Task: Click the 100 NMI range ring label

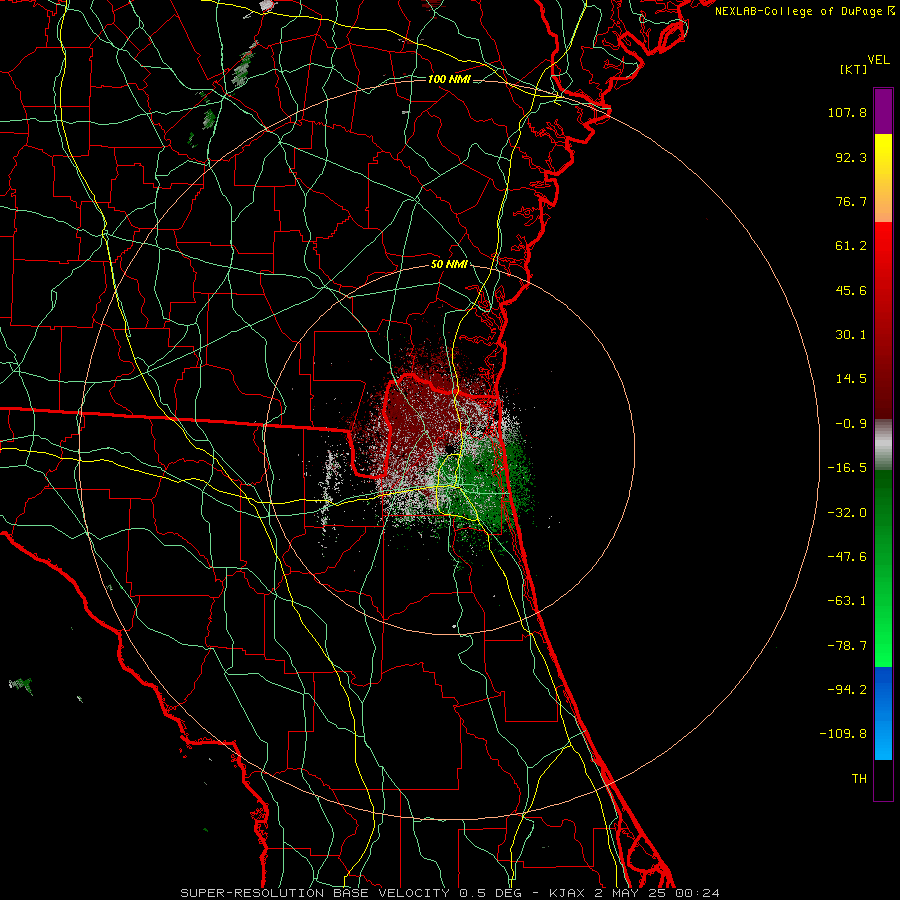Action: point(449,79)
